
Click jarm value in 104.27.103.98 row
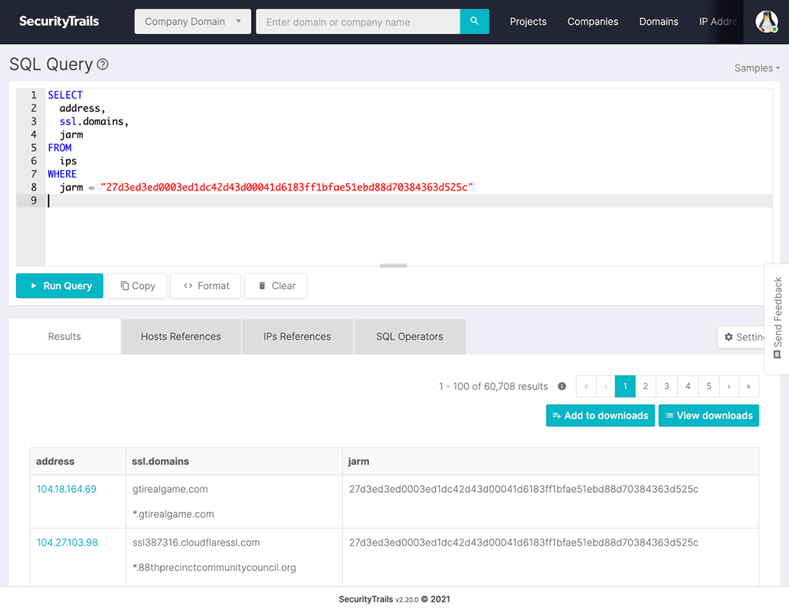[523, 543]
